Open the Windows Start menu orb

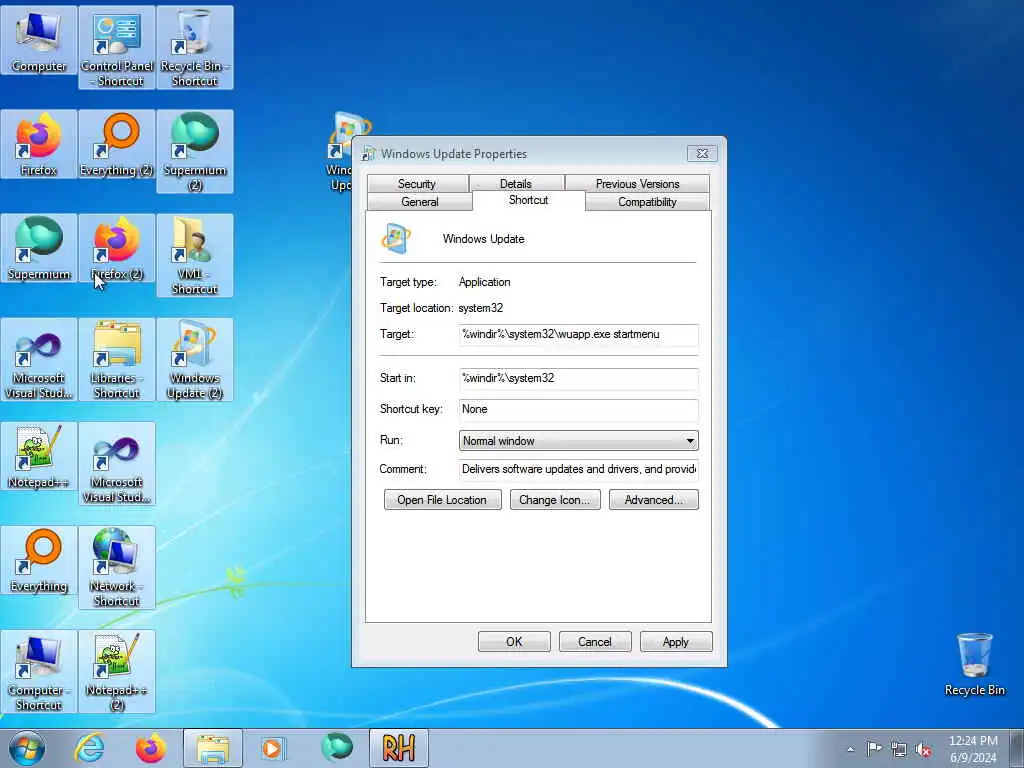[x=27, y=748]
